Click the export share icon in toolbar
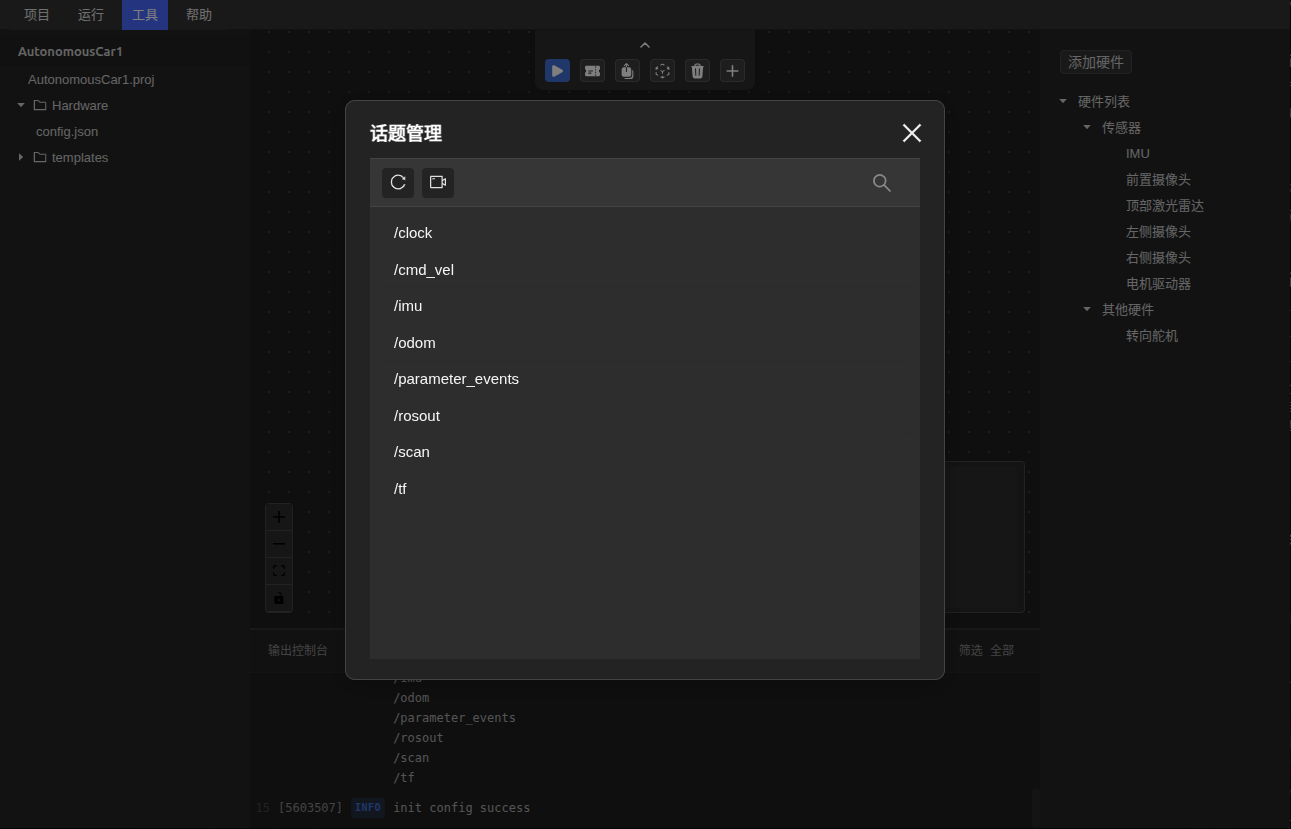Screen dimensions: 1291x829 pyautogui.click(x=627, y=71)
